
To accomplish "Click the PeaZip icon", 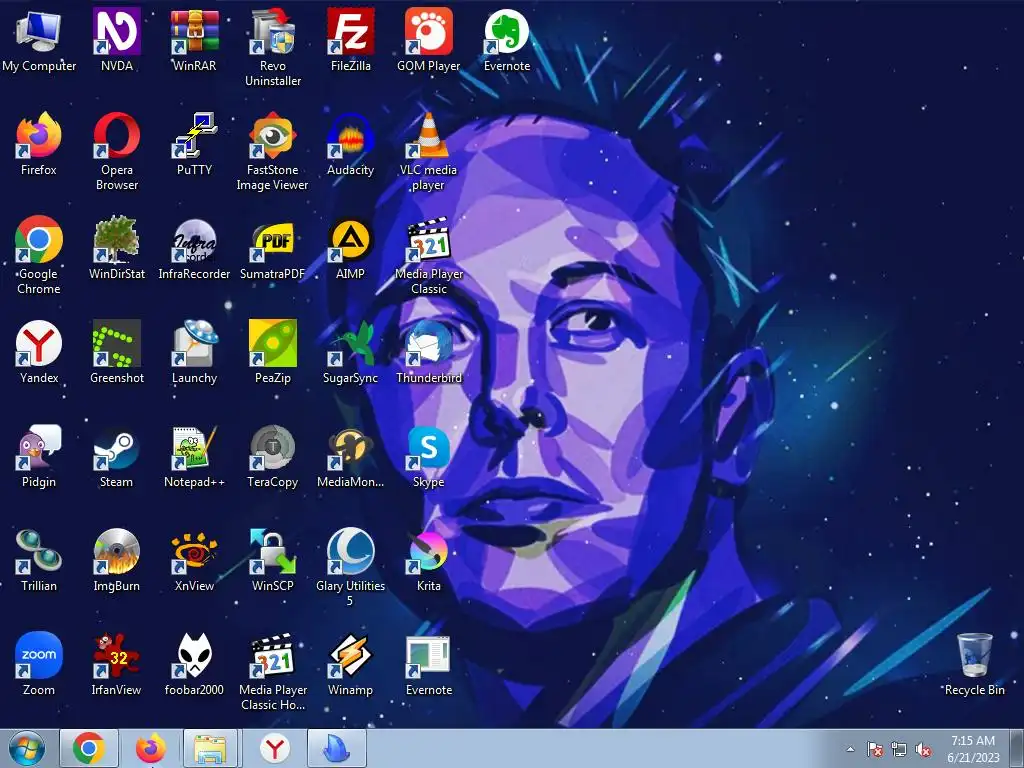I will coord(272,343).
